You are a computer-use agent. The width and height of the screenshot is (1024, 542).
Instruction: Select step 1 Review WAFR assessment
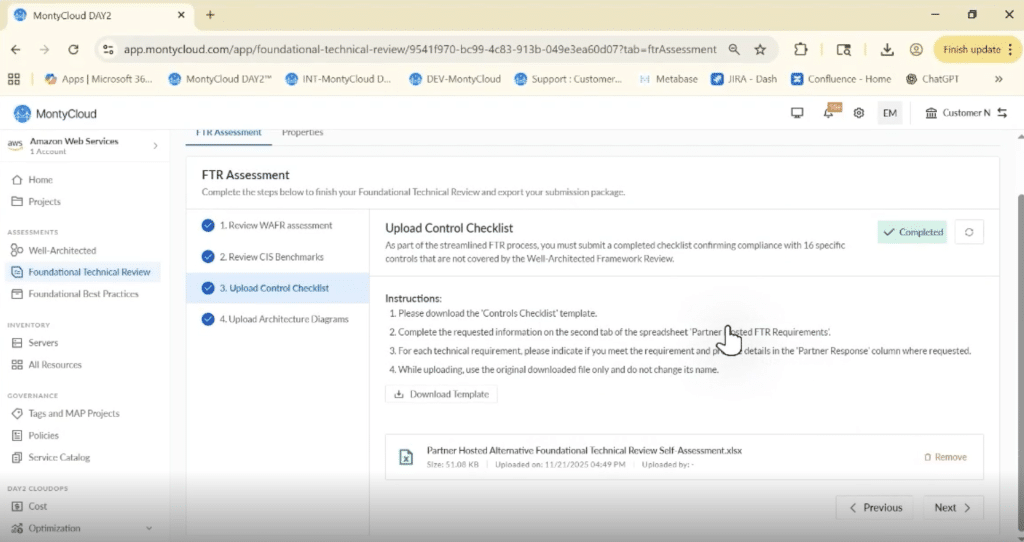[276, 225]
